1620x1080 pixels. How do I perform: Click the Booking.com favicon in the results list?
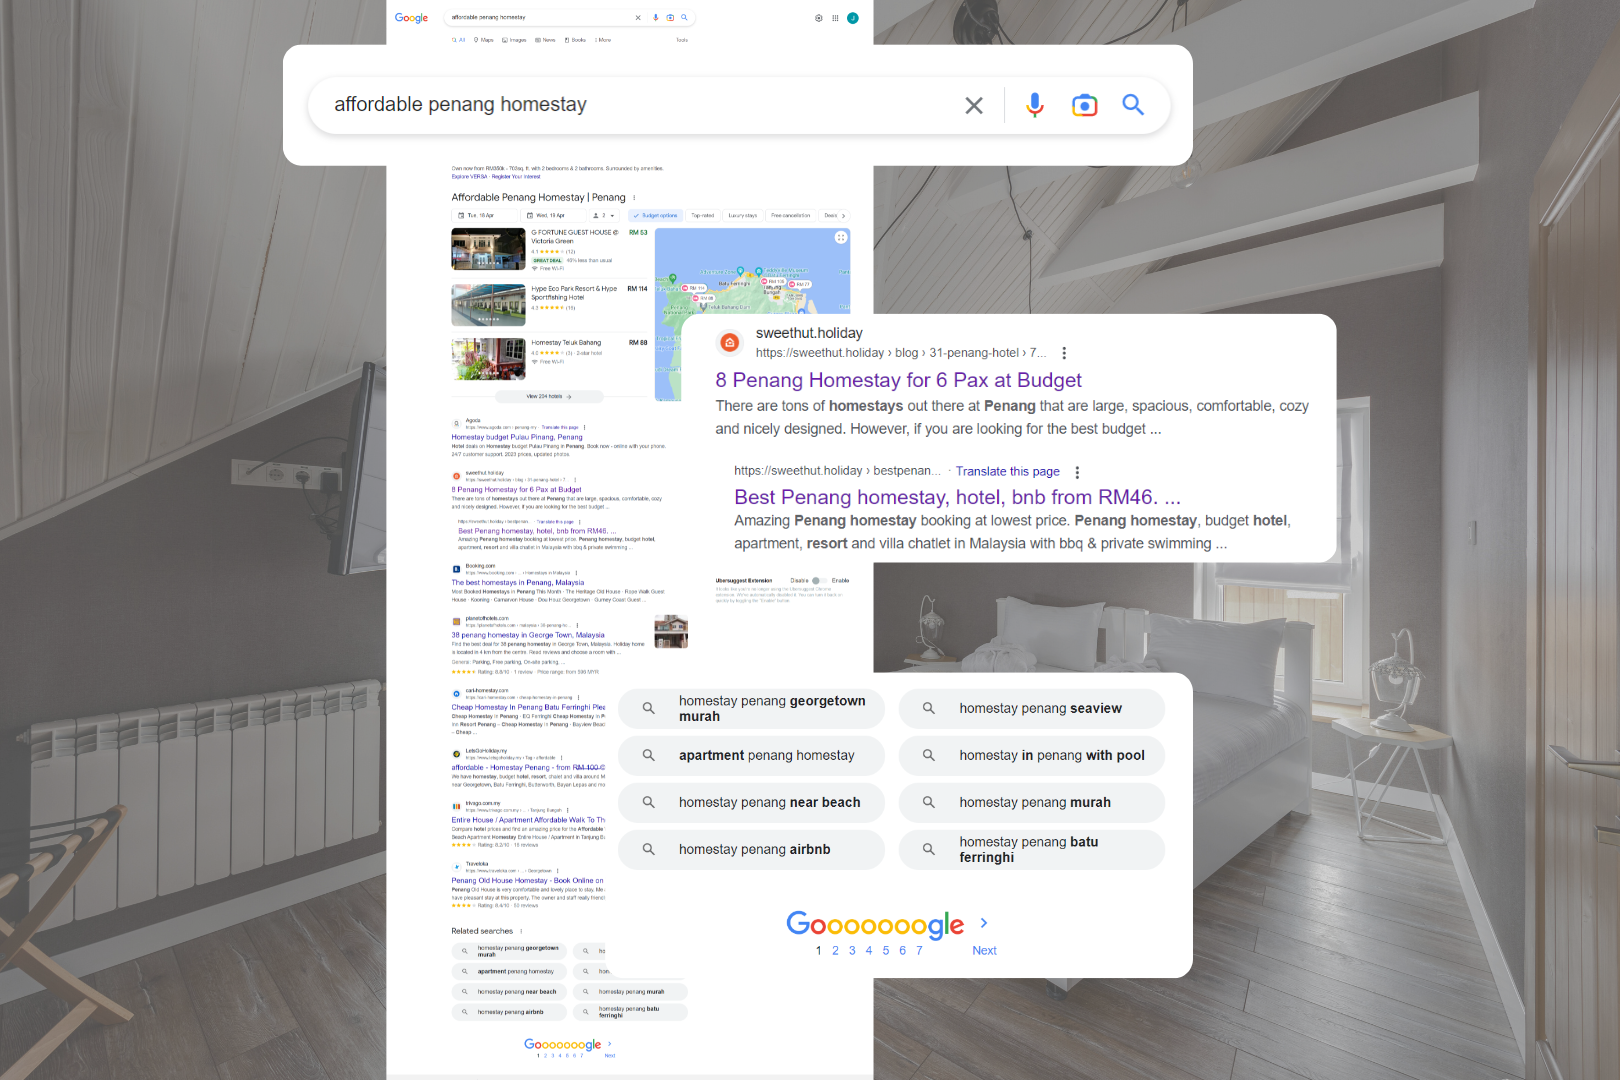coord(456,569)
